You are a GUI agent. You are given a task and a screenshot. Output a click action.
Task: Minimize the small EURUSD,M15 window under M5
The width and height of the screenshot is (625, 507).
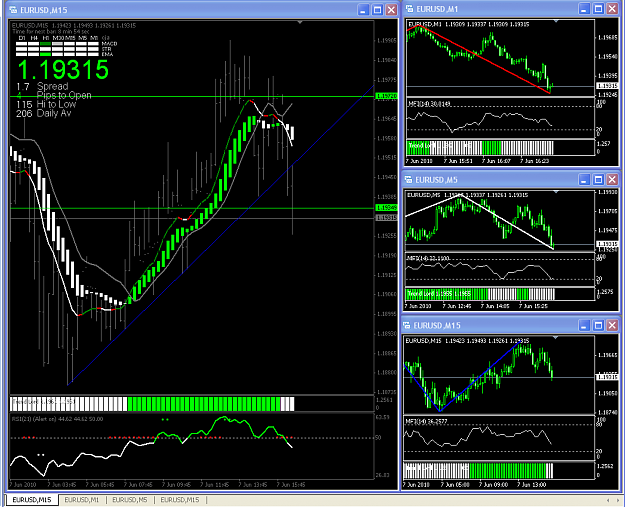coord(584,325)
